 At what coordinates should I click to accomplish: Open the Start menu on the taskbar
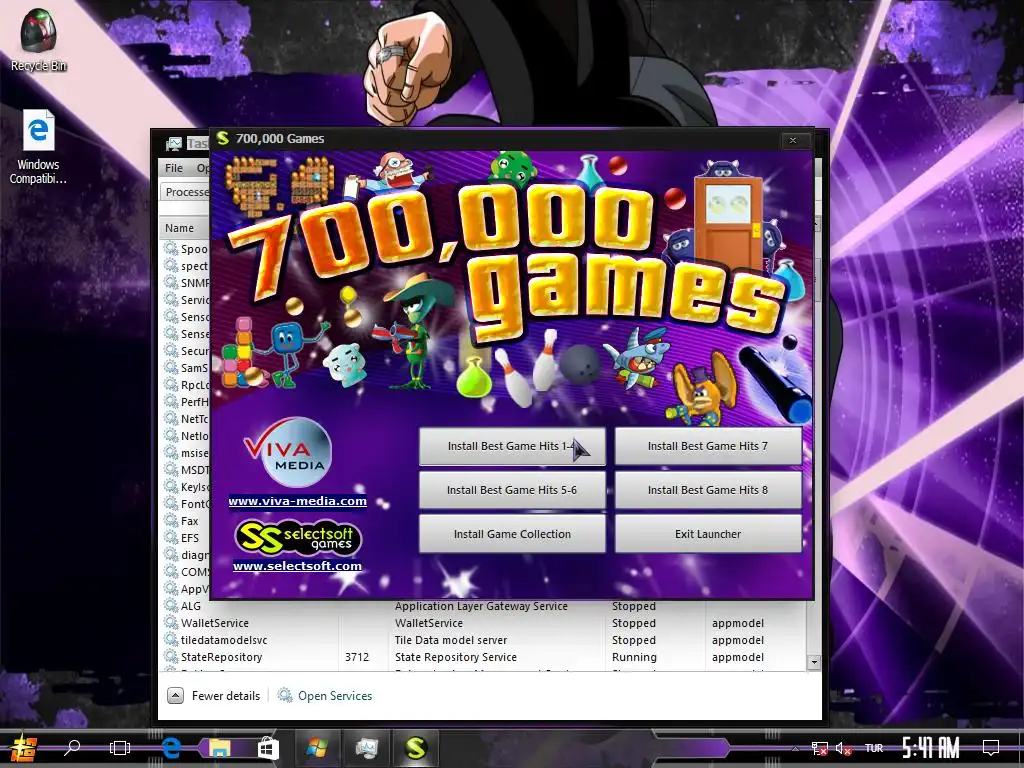[x=24, y=748]
